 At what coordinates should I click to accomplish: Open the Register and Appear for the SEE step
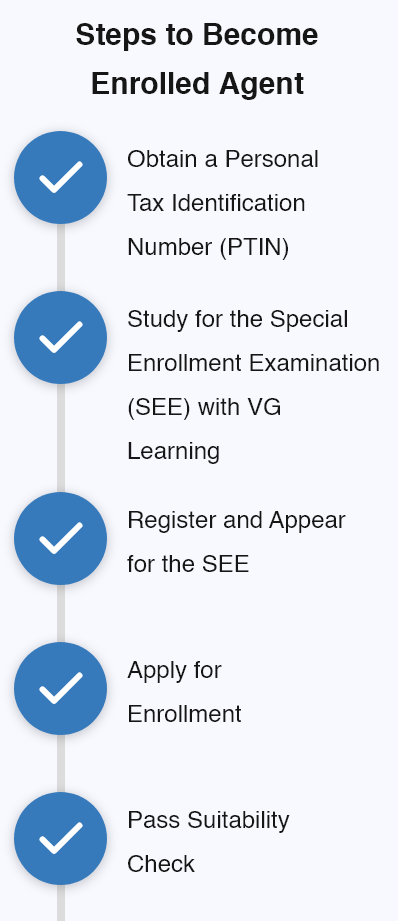coord(236,542)
